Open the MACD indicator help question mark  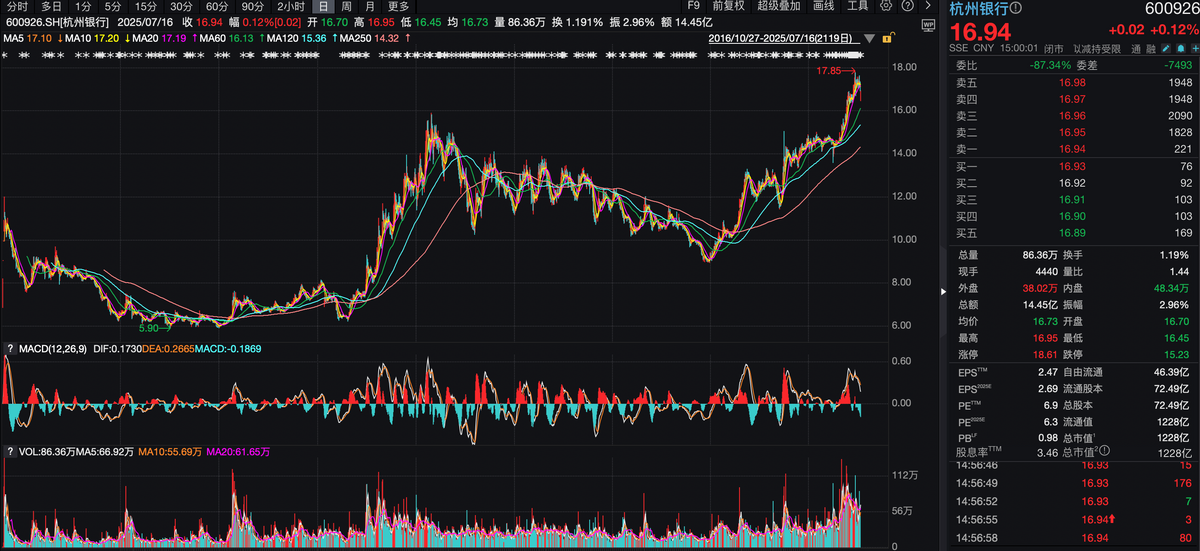click(10, 348)
